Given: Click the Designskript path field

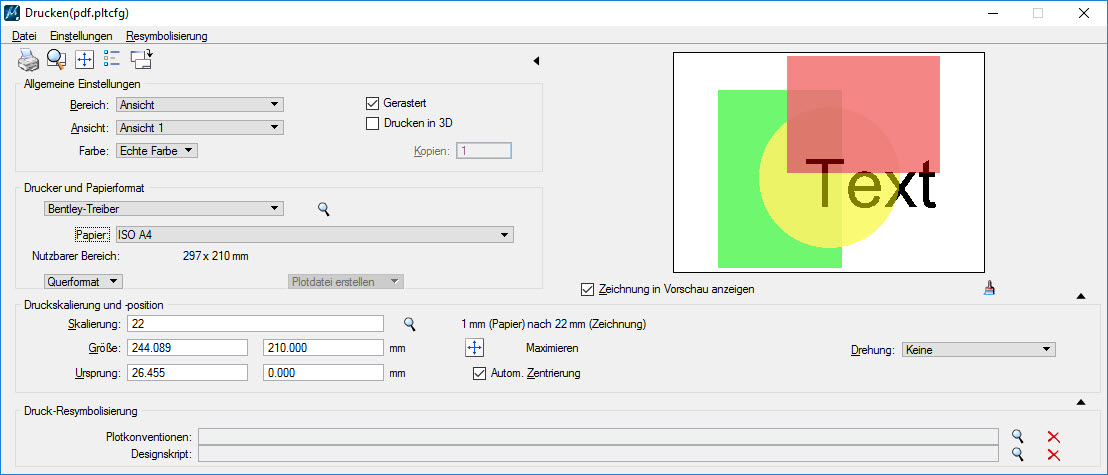Looking at the screenshot, I should pyautogui.click(x=599, y=454).
